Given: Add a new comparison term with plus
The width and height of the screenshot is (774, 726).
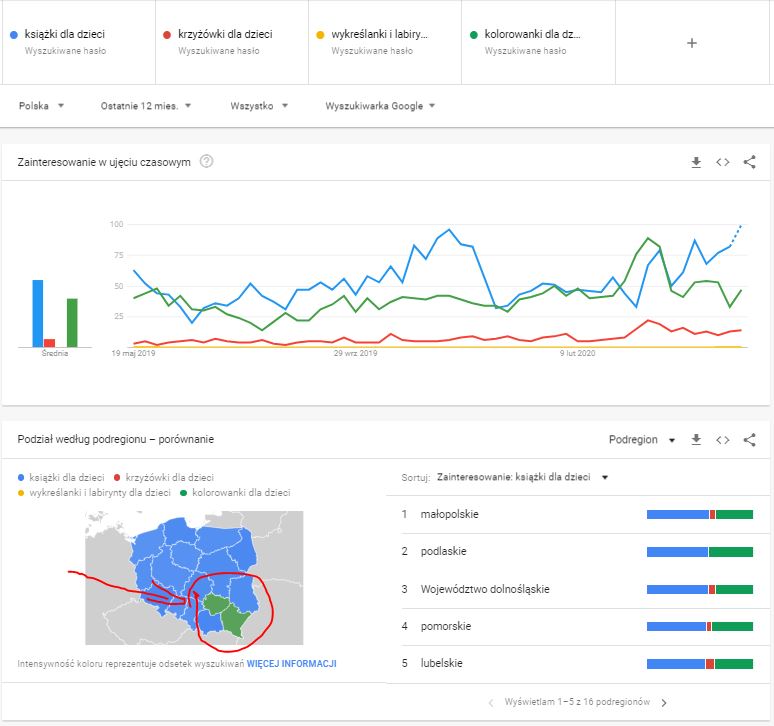Looking at the screenshot, I should 691,42.
